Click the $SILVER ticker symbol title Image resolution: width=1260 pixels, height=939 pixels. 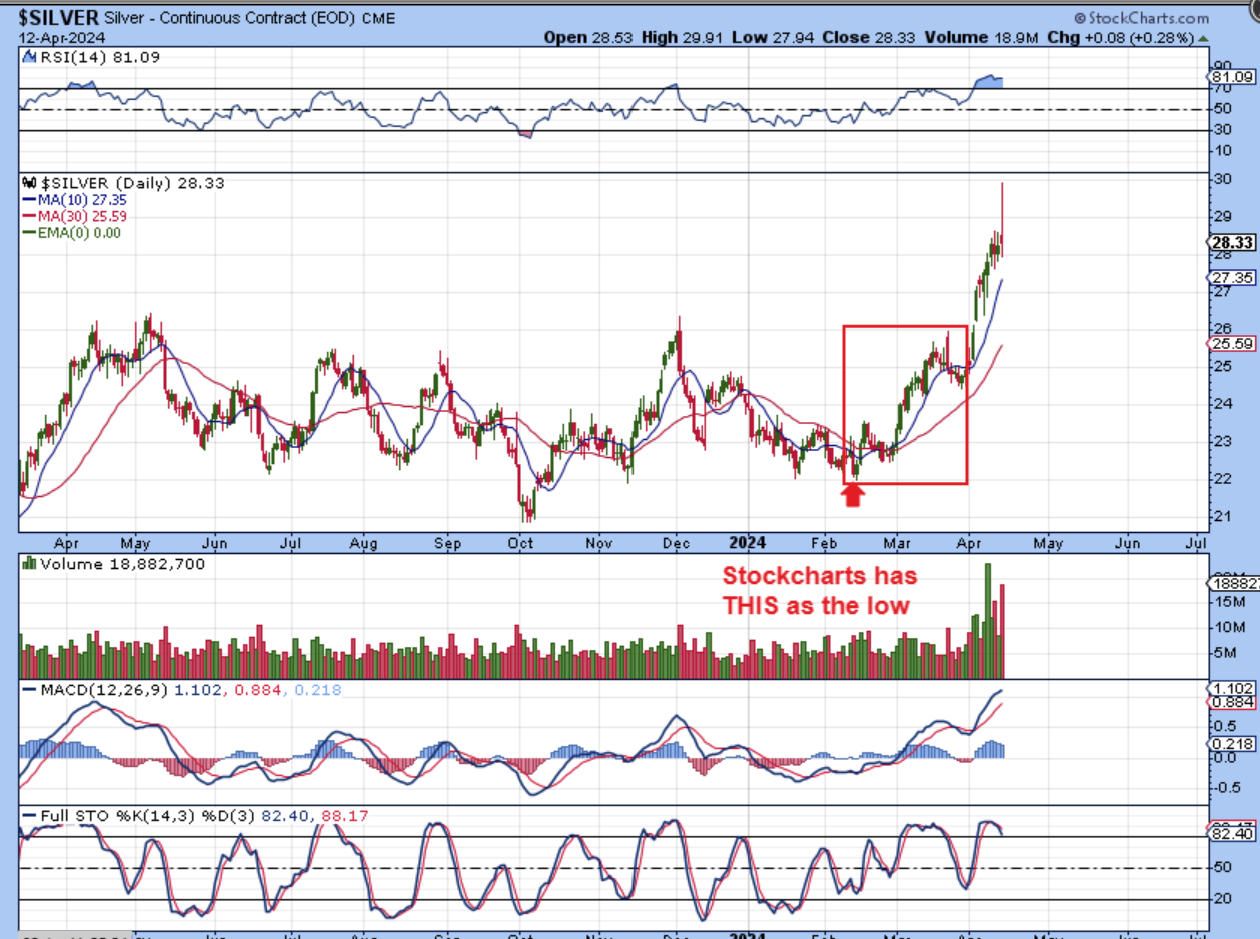click(x=59, y=18)
